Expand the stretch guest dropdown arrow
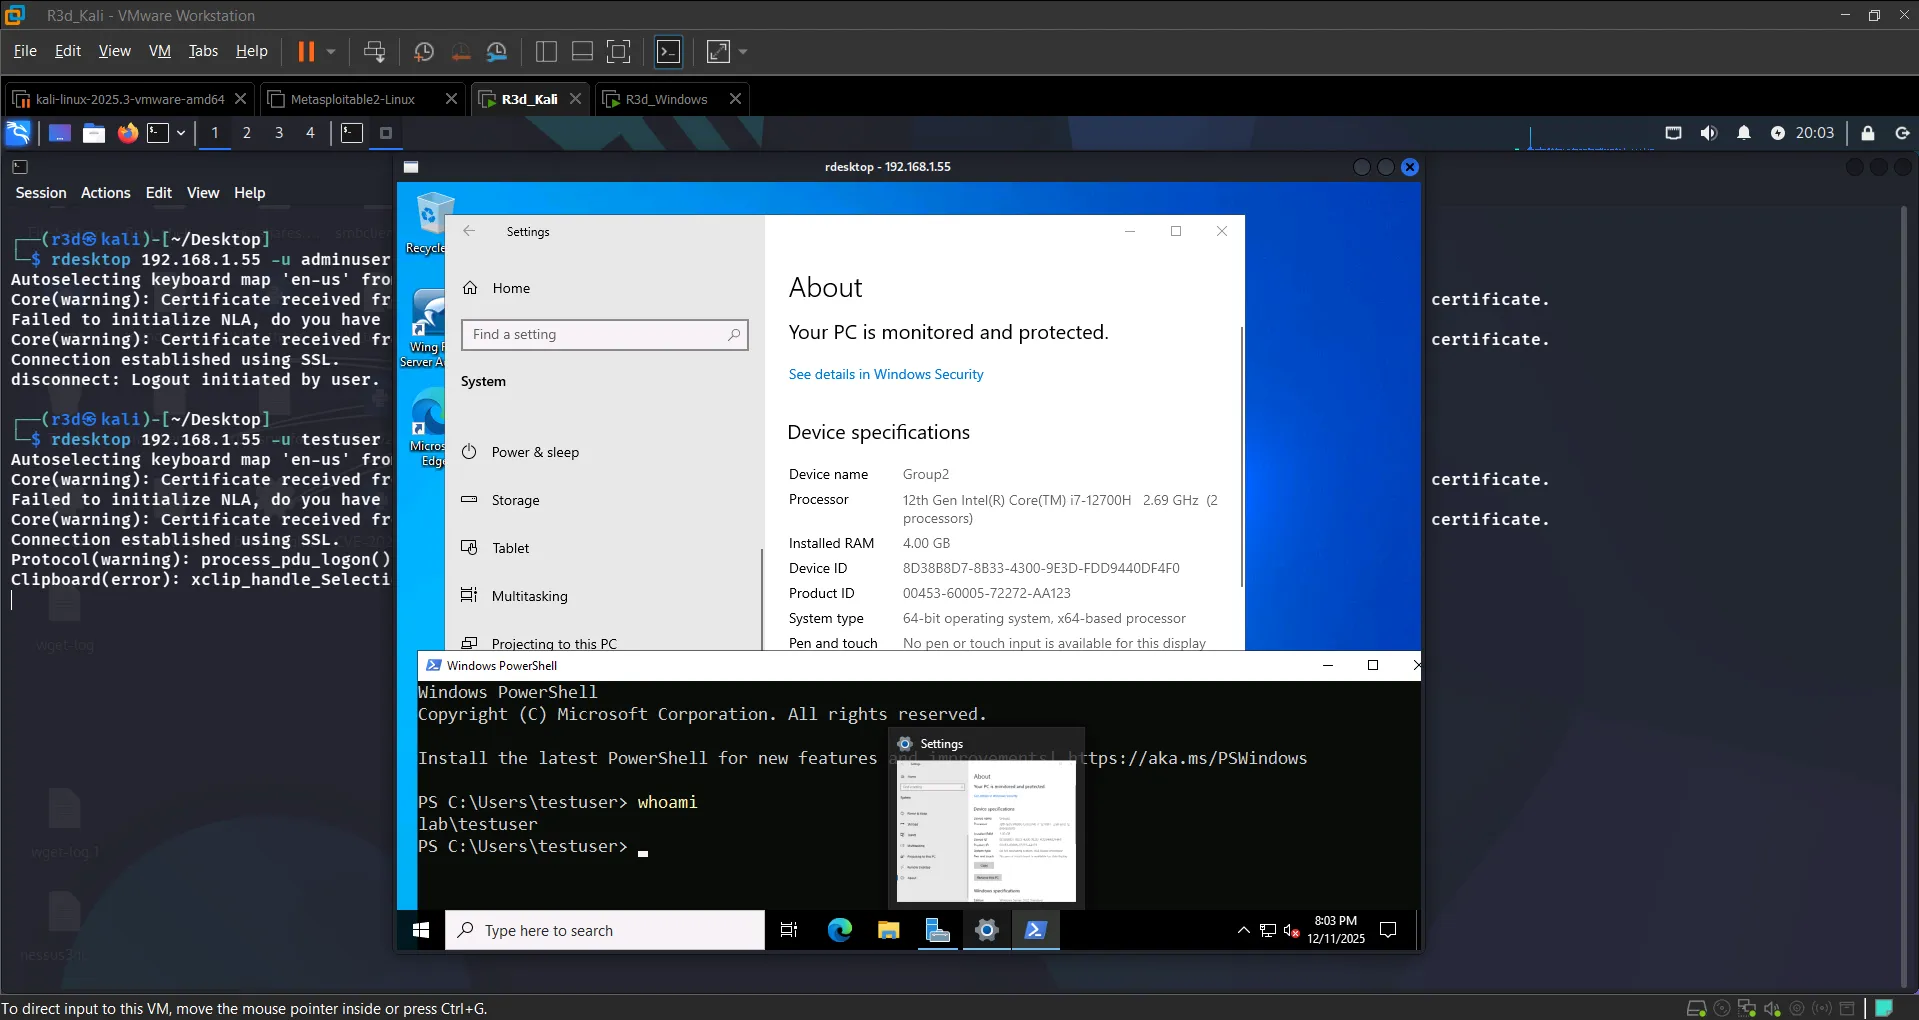 pos(743,52)
